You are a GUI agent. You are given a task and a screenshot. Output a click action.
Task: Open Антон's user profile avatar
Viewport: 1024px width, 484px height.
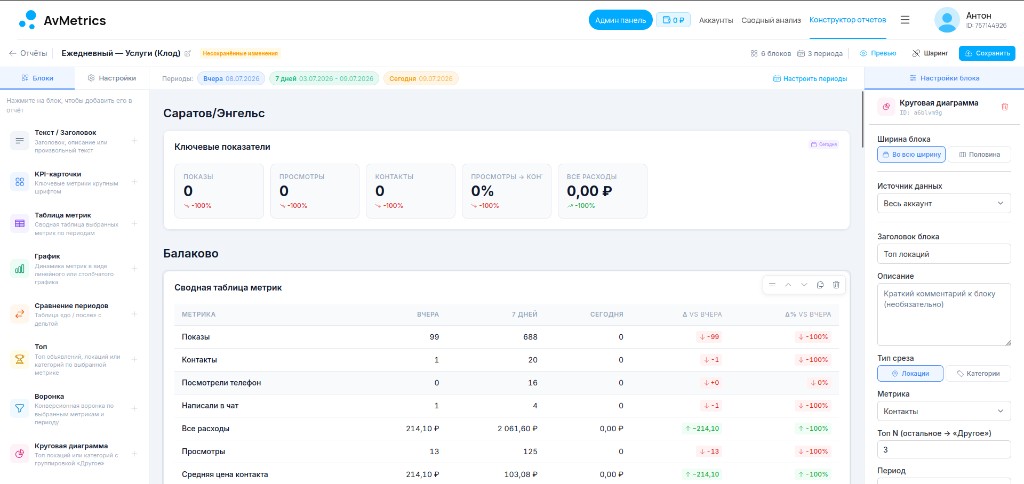[x=946, y=20]
